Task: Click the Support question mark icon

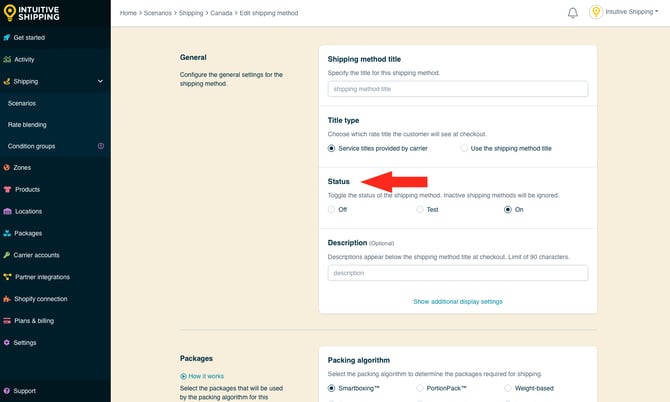Action: coord(6,391)
